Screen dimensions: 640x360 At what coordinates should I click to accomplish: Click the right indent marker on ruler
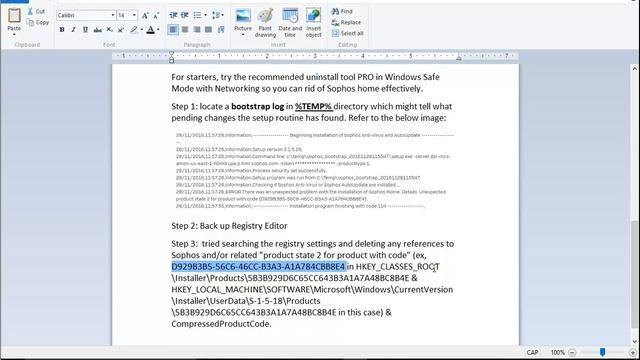tap(459, 58)
